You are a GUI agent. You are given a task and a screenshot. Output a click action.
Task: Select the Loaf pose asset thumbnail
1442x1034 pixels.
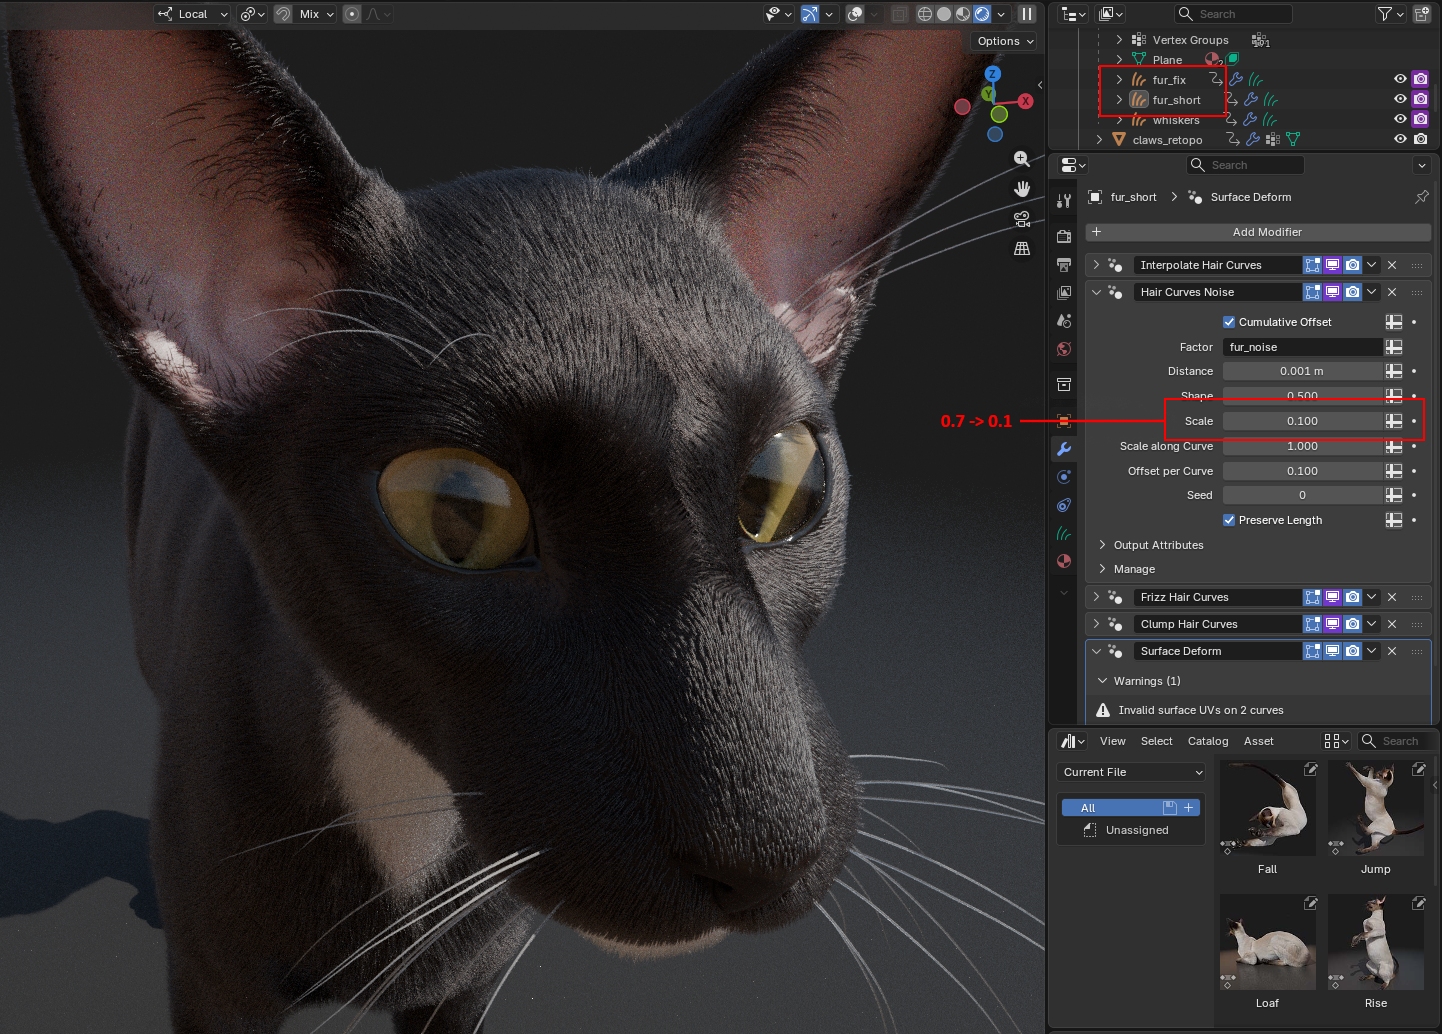[1267, 942]
